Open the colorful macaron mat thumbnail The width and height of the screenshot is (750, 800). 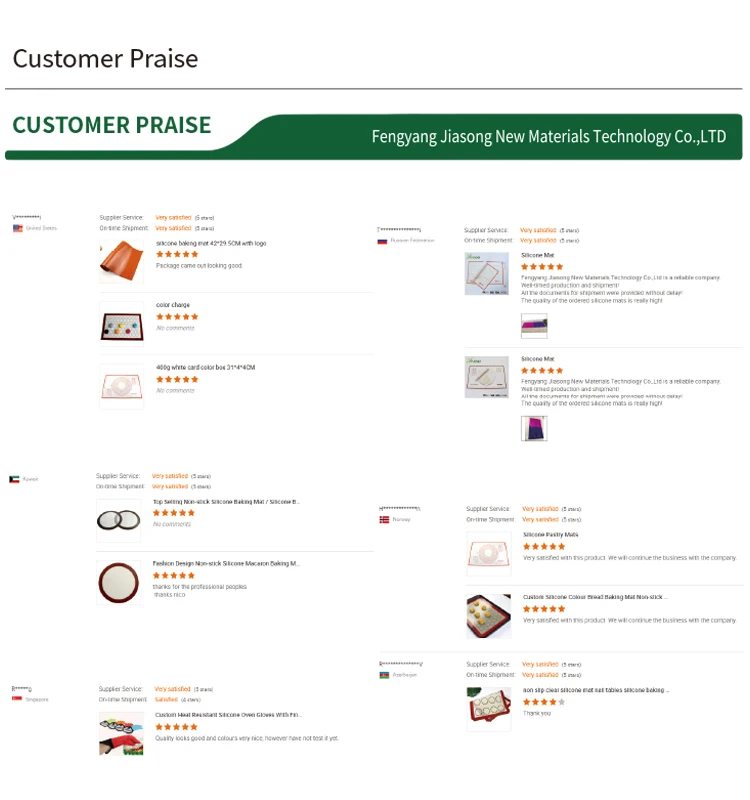(121, 324)
